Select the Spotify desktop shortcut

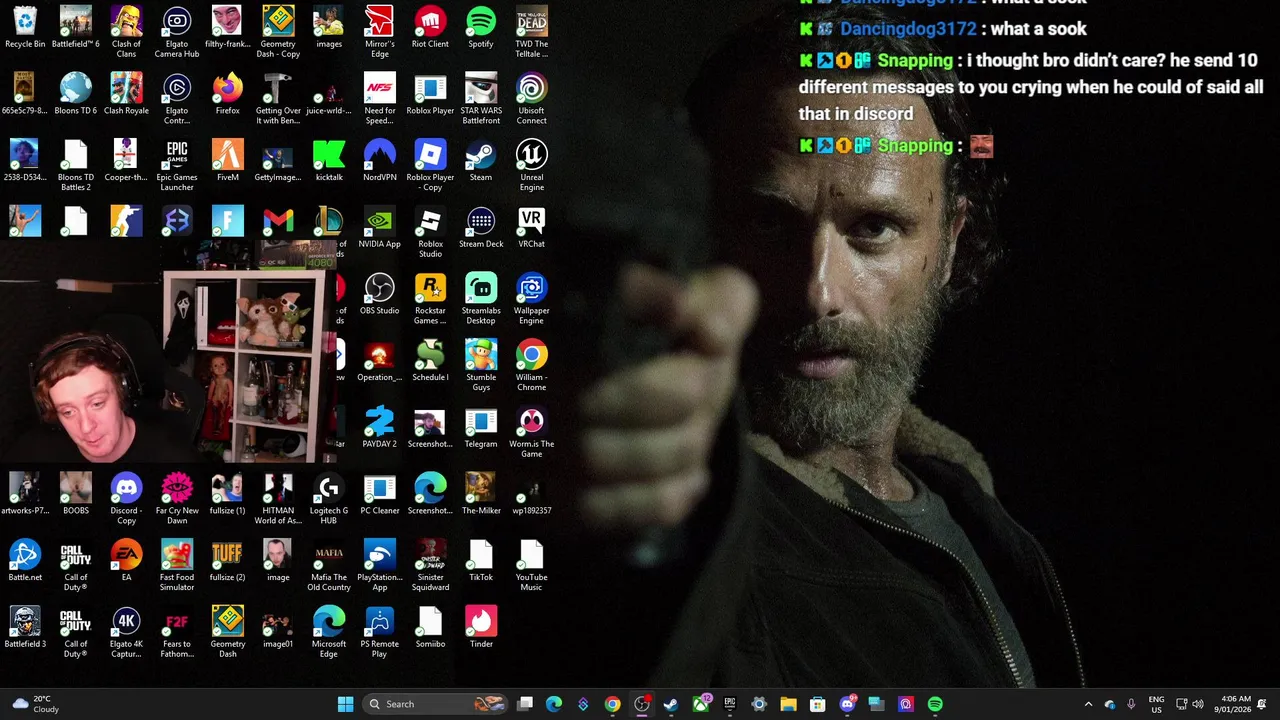point(481,27)
